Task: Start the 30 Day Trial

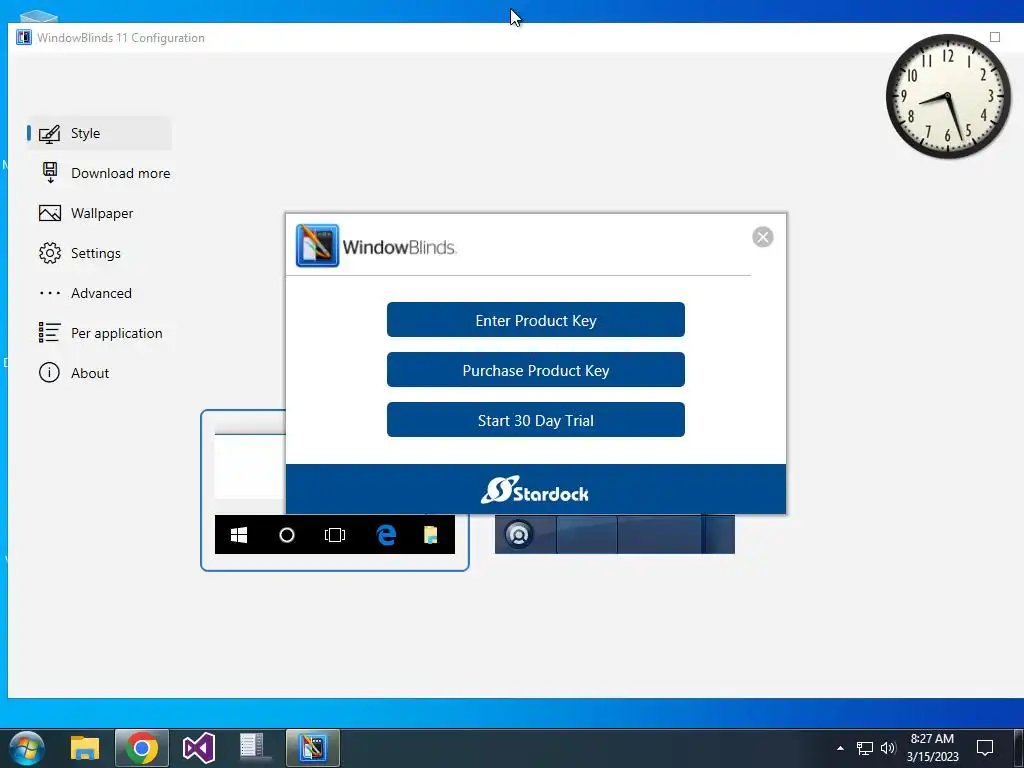Action: click(x=536, y=420)
